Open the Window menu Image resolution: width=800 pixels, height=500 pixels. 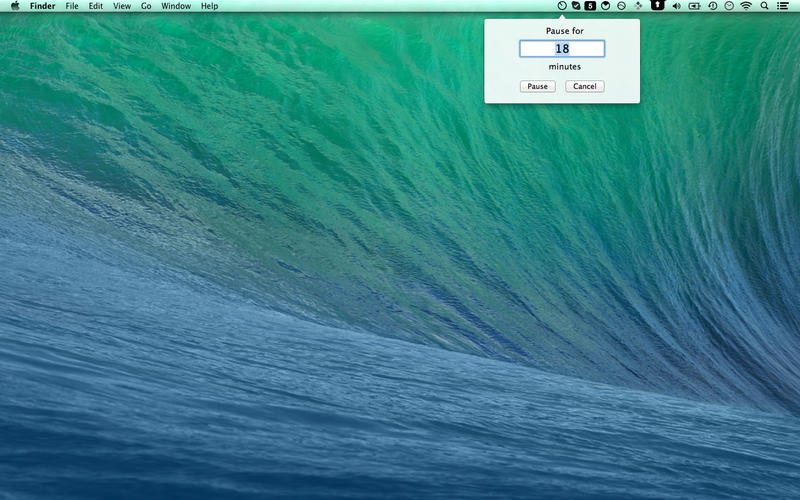coord(176,6)
